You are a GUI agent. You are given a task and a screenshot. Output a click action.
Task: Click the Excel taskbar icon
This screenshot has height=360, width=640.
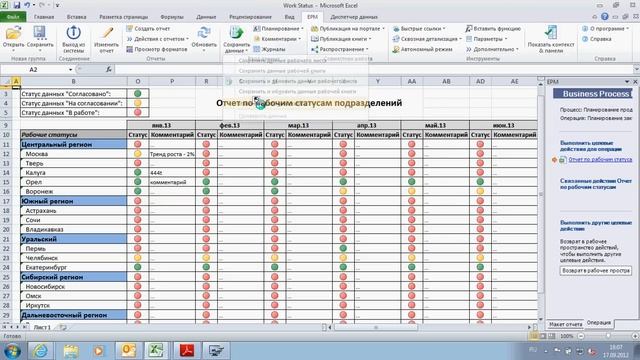(156, 351)
